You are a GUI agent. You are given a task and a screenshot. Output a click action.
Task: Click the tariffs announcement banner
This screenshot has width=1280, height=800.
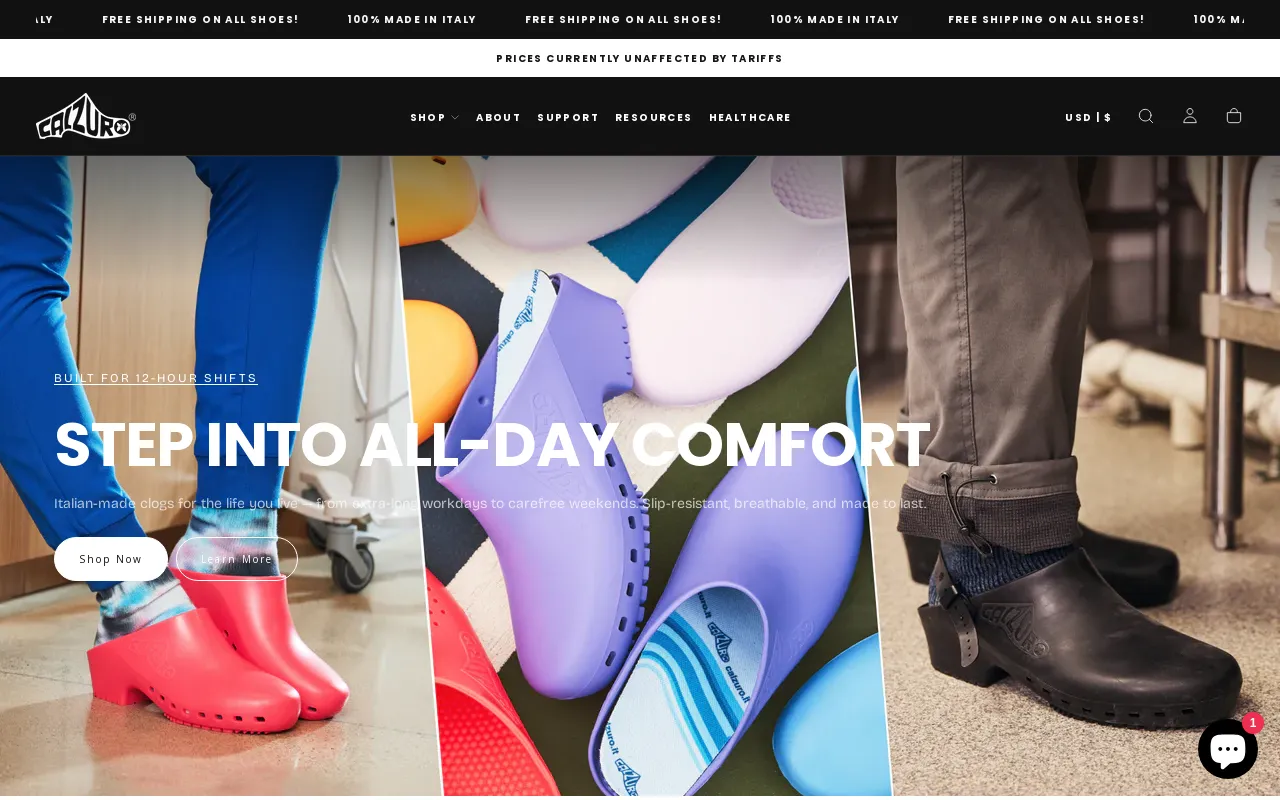(640, 58)
